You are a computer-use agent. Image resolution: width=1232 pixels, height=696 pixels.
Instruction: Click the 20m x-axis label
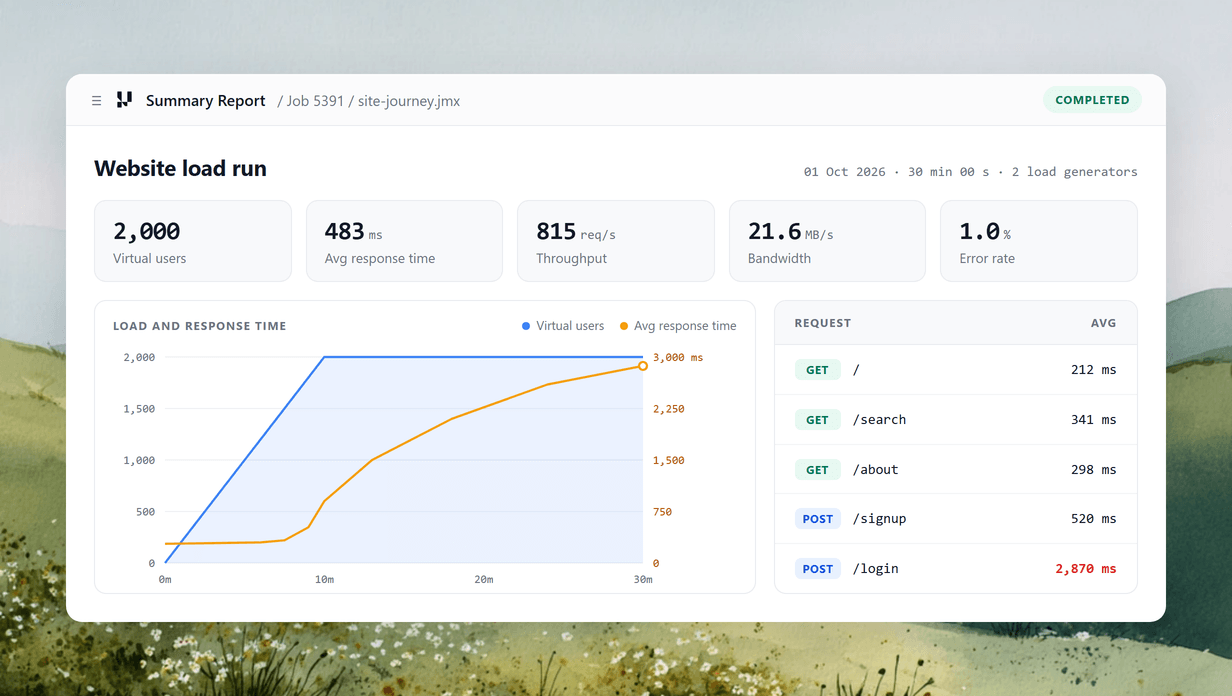tap(484, 580)
